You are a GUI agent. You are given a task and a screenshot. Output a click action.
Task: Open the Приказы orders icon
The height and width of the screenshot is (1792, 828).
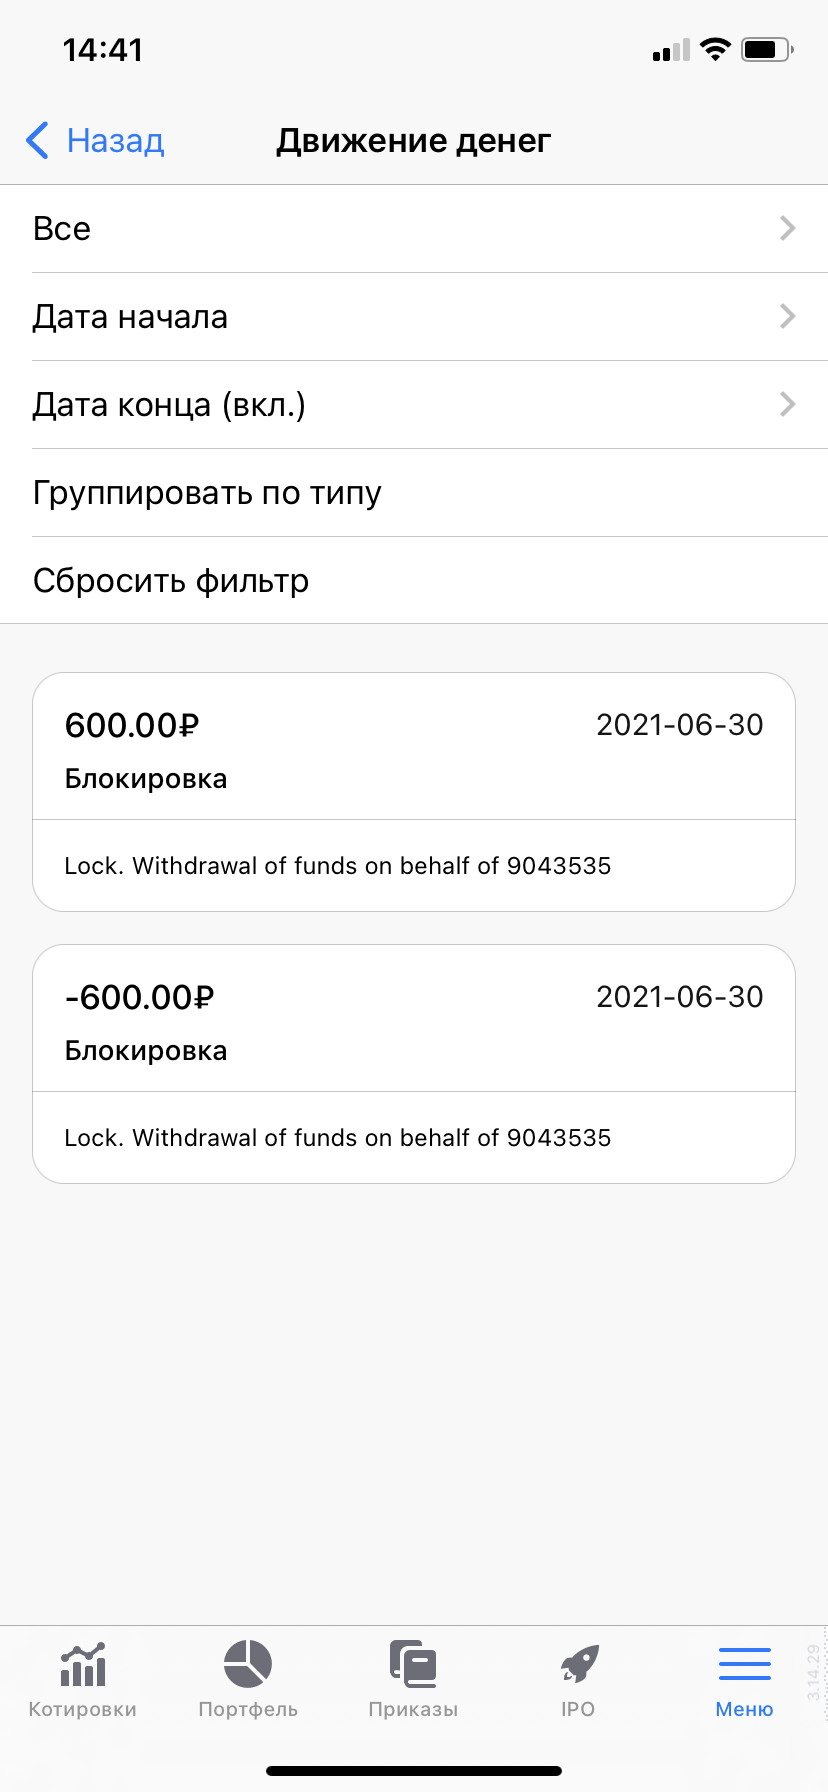point(413,1664)
